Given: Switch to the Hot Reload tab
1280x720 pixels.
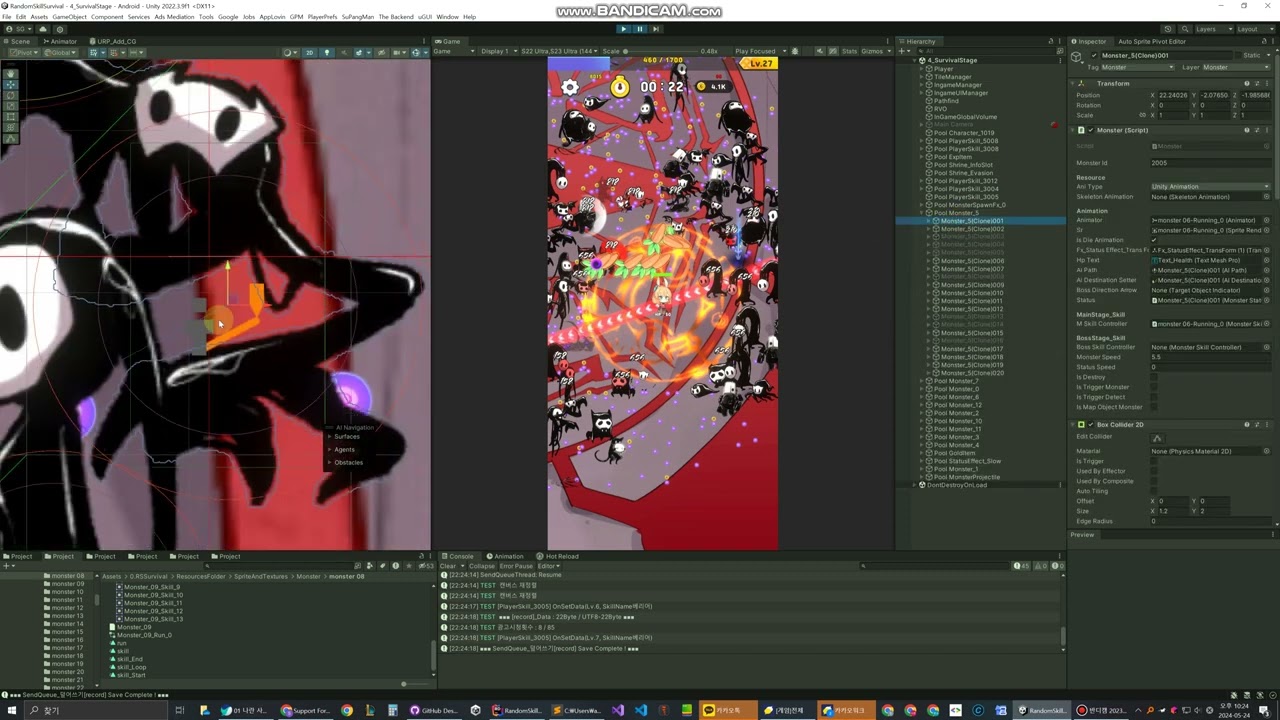Looking at the screenshot, I should tap(557, 556).
